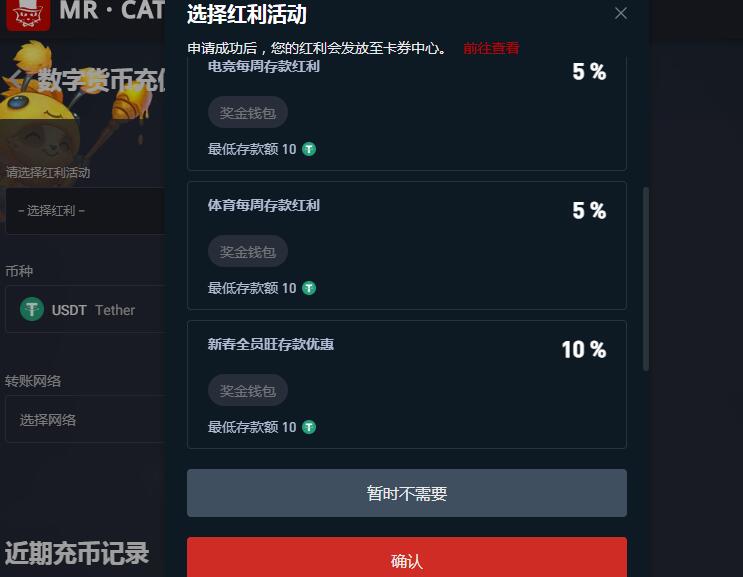743x577 pixels.
Task: Click 奖金钱包 tag in New Year bonus card
Action: pos(248,390)
